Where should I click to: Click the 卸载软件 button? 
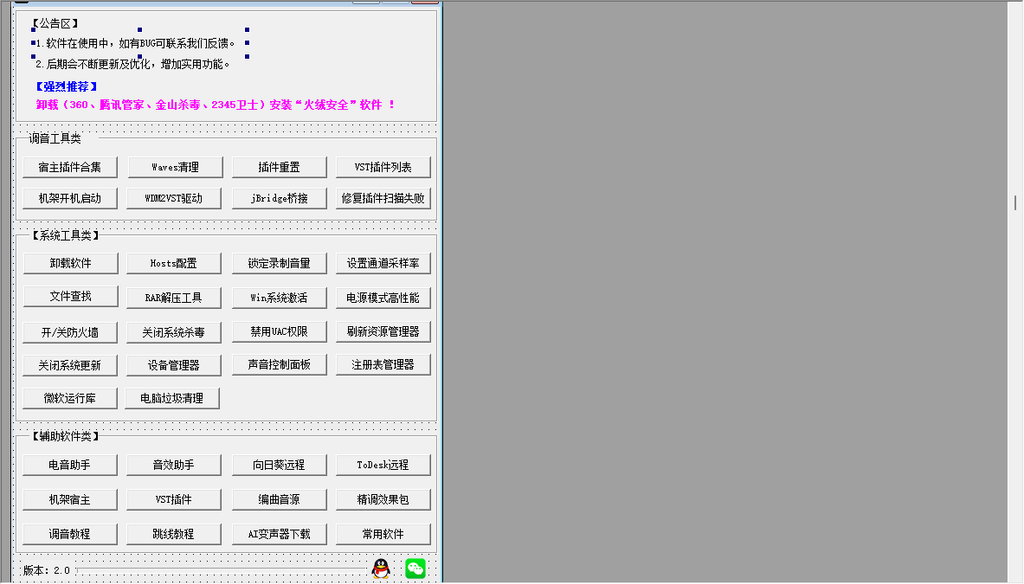[71, 263]
